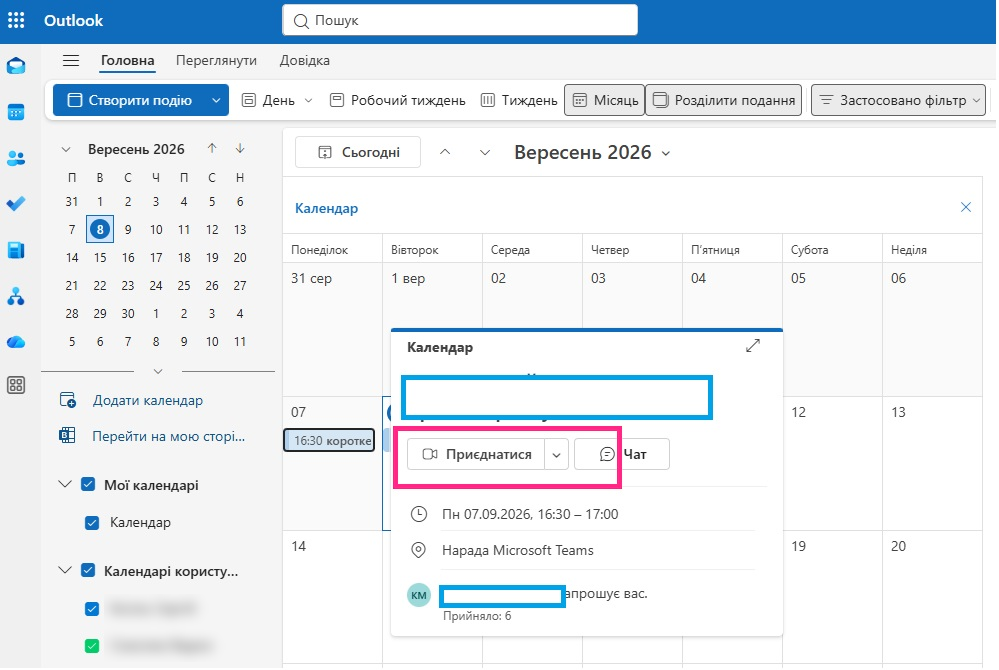Click Додати календар link

coord(148,400)
